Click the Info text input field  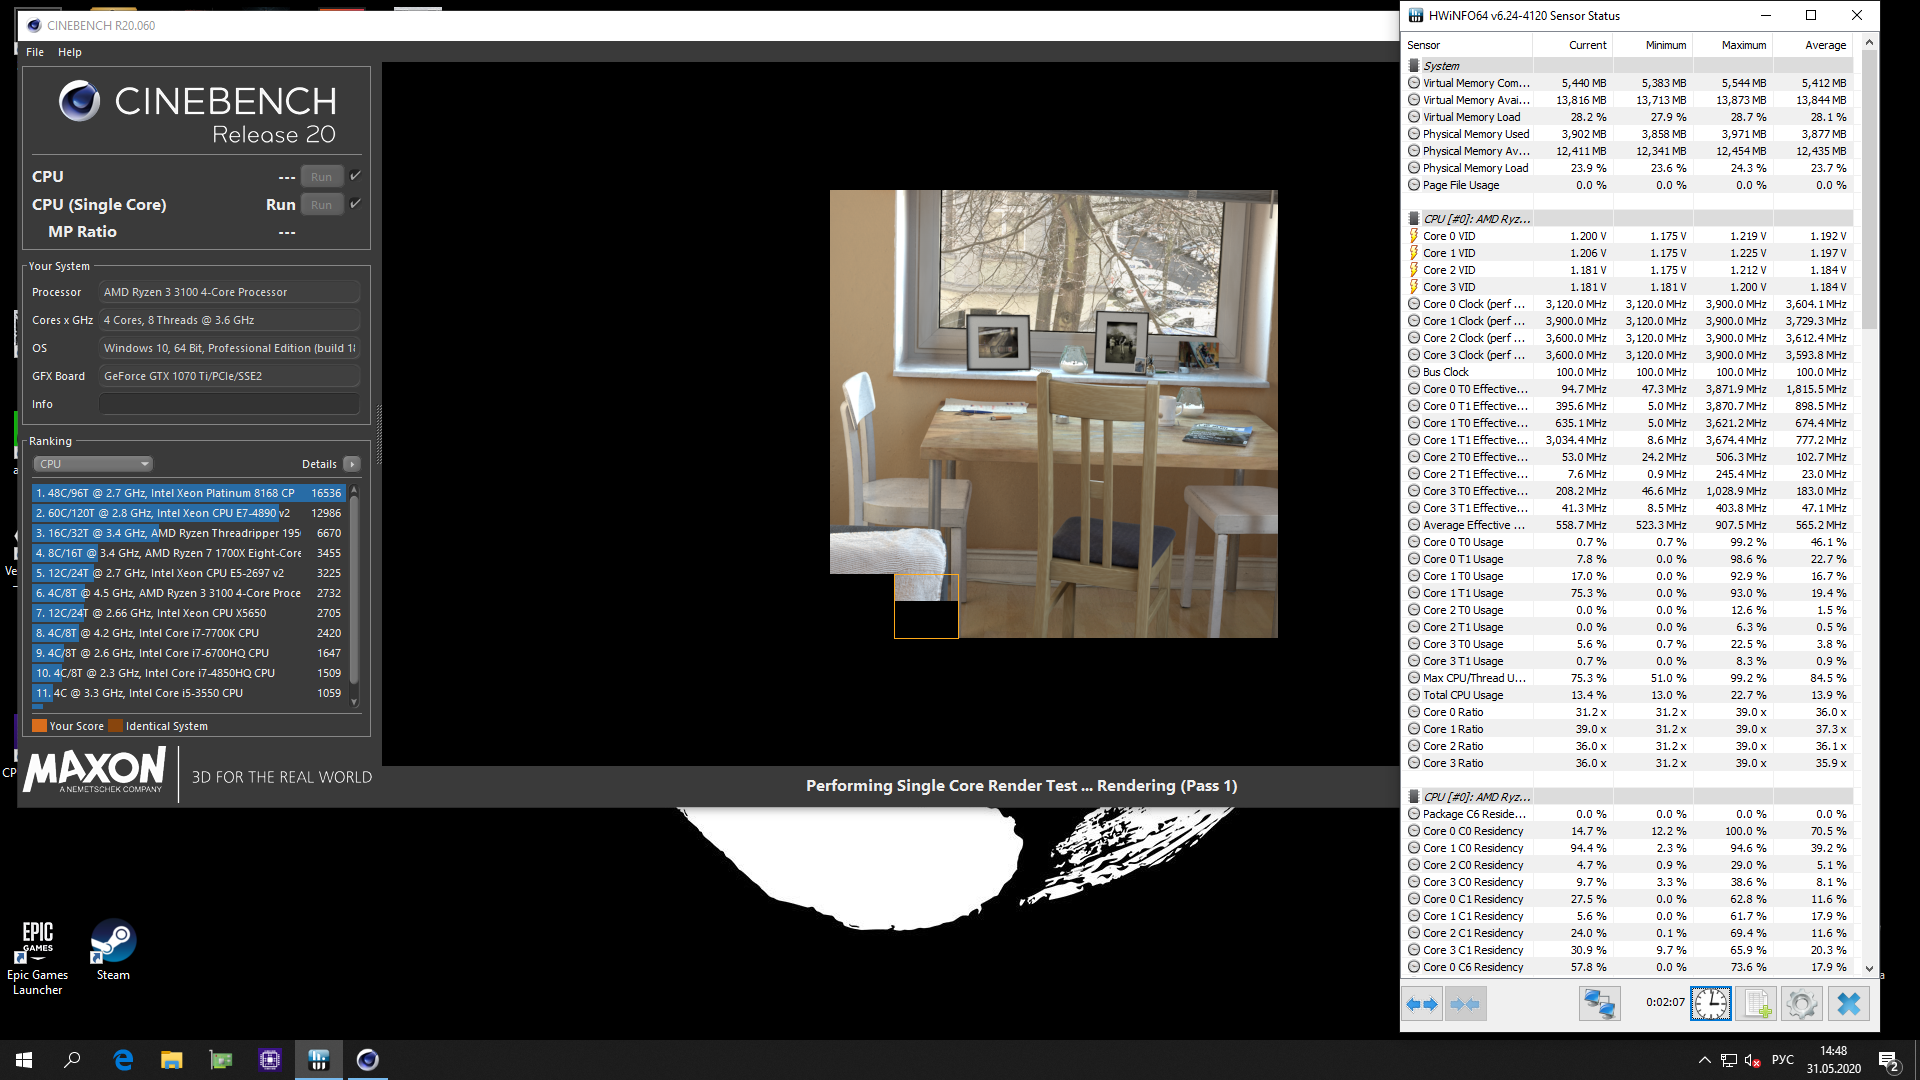229,404
